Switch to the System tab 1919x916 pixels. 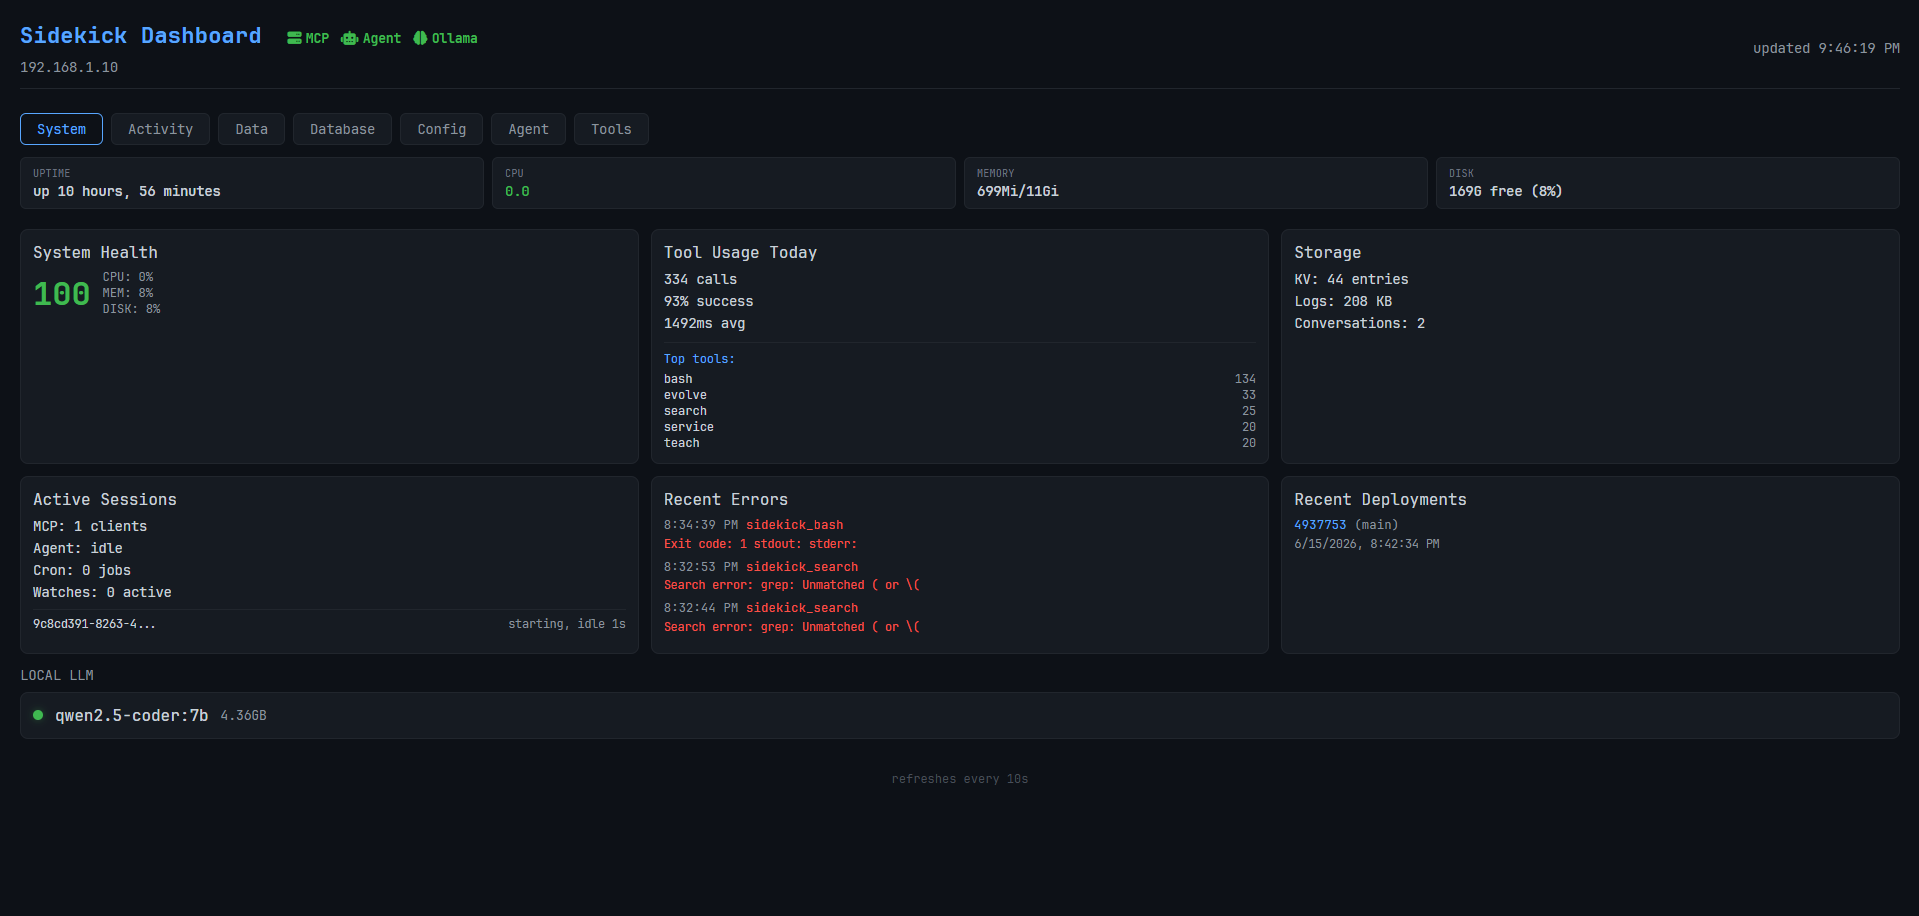[x=61, y=129]
